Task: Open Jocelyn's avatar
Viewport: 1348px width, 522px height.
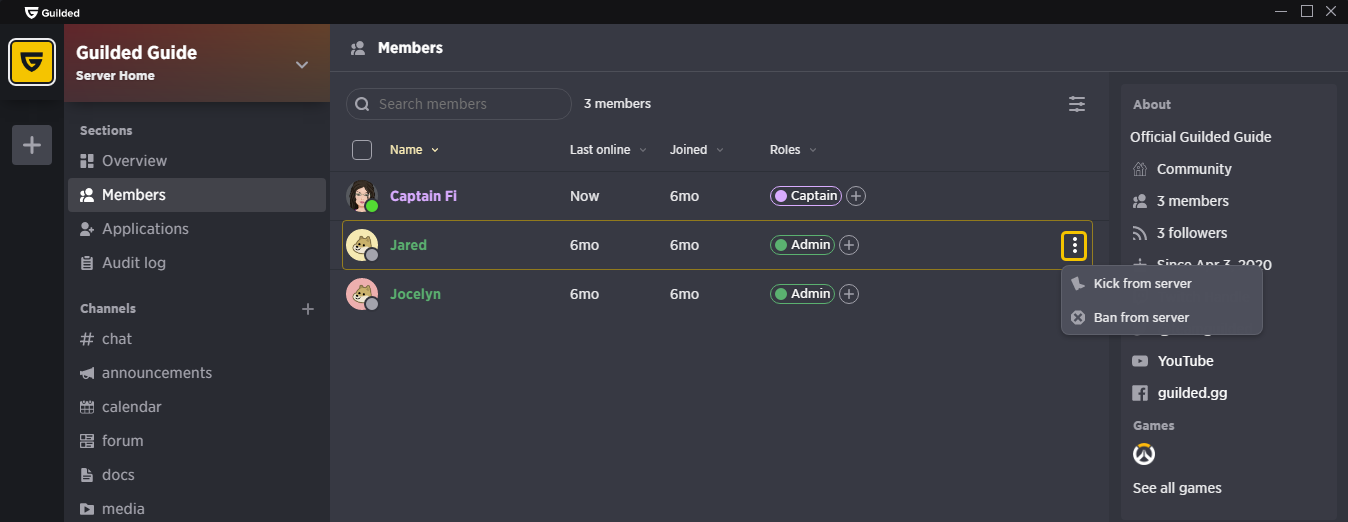Action: [362, 294]
